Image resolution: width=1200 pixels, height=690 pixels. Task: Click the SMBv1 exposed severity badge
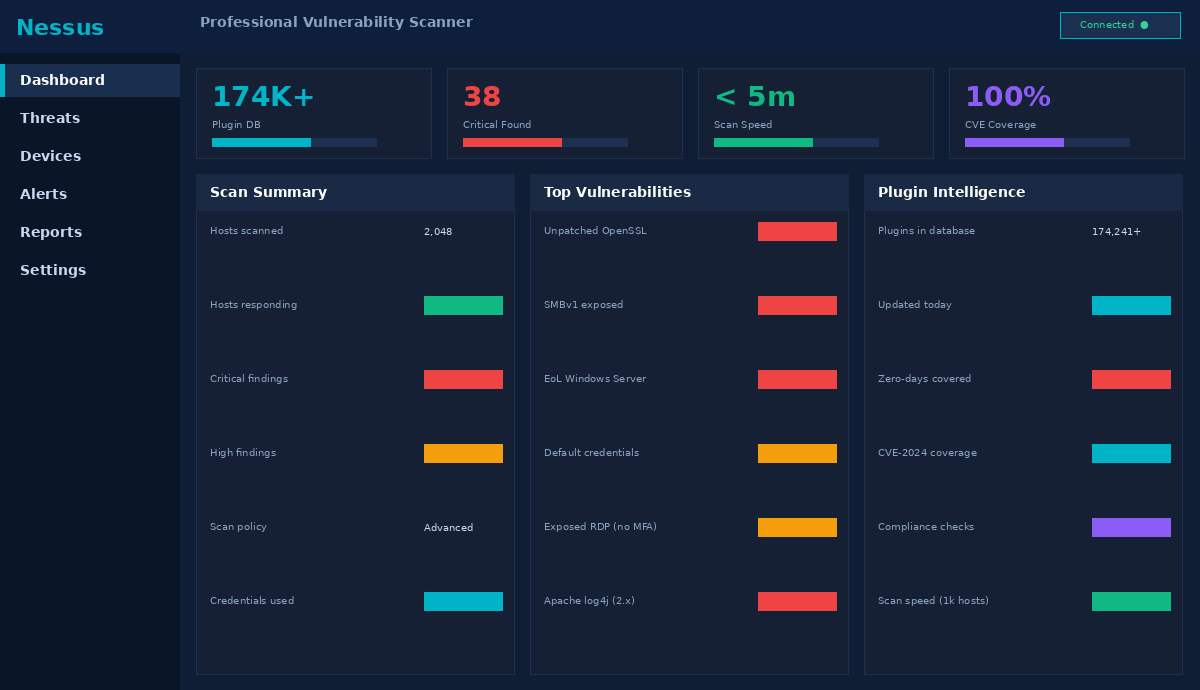797,305
